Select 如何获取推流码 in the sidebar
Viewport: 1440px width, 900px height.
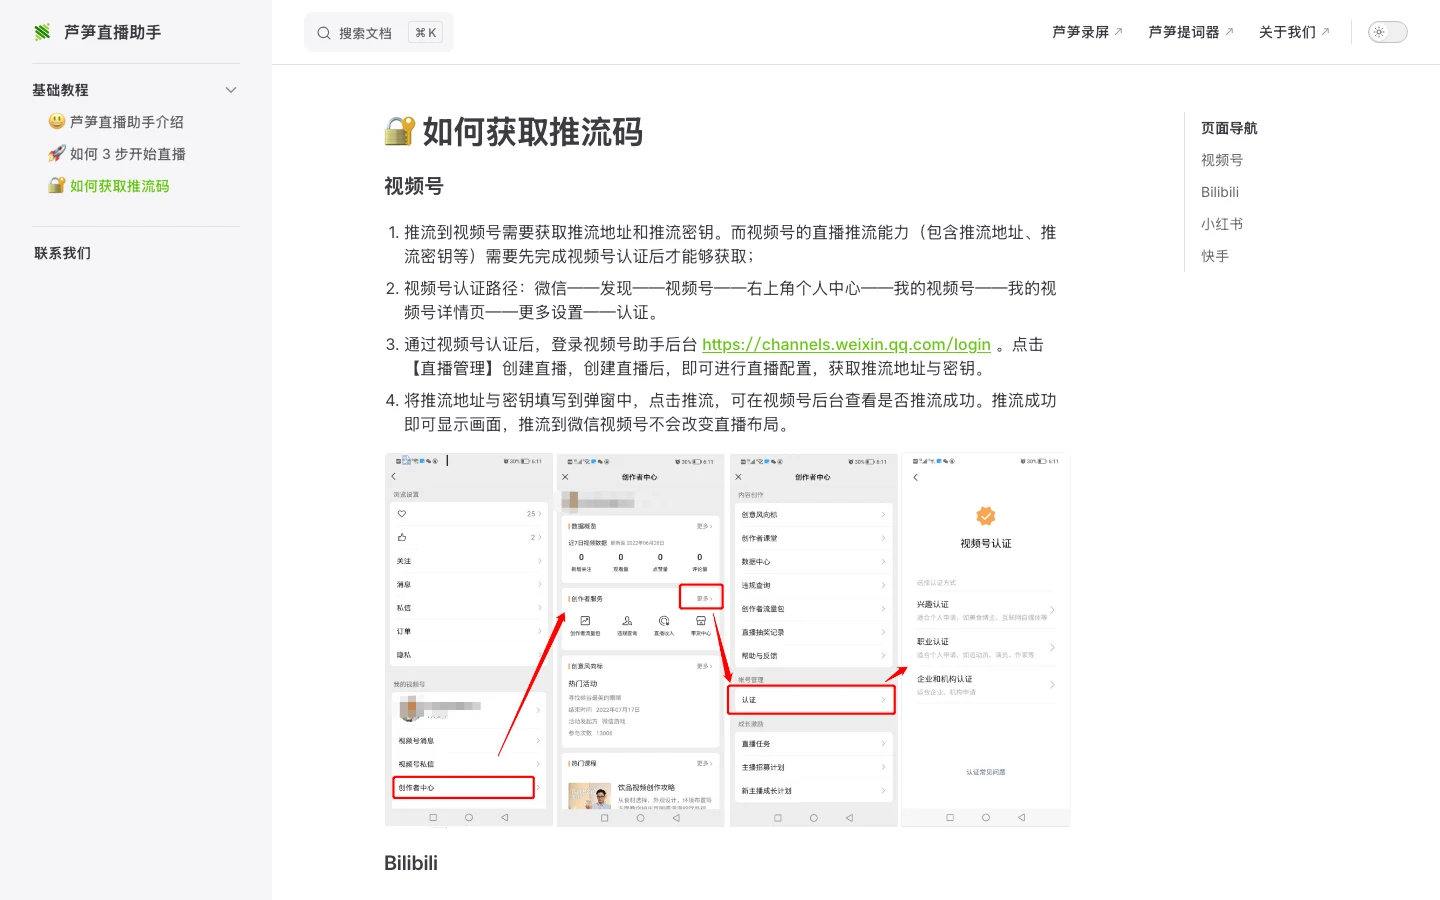pyautogui.click(x=109, y=186)
